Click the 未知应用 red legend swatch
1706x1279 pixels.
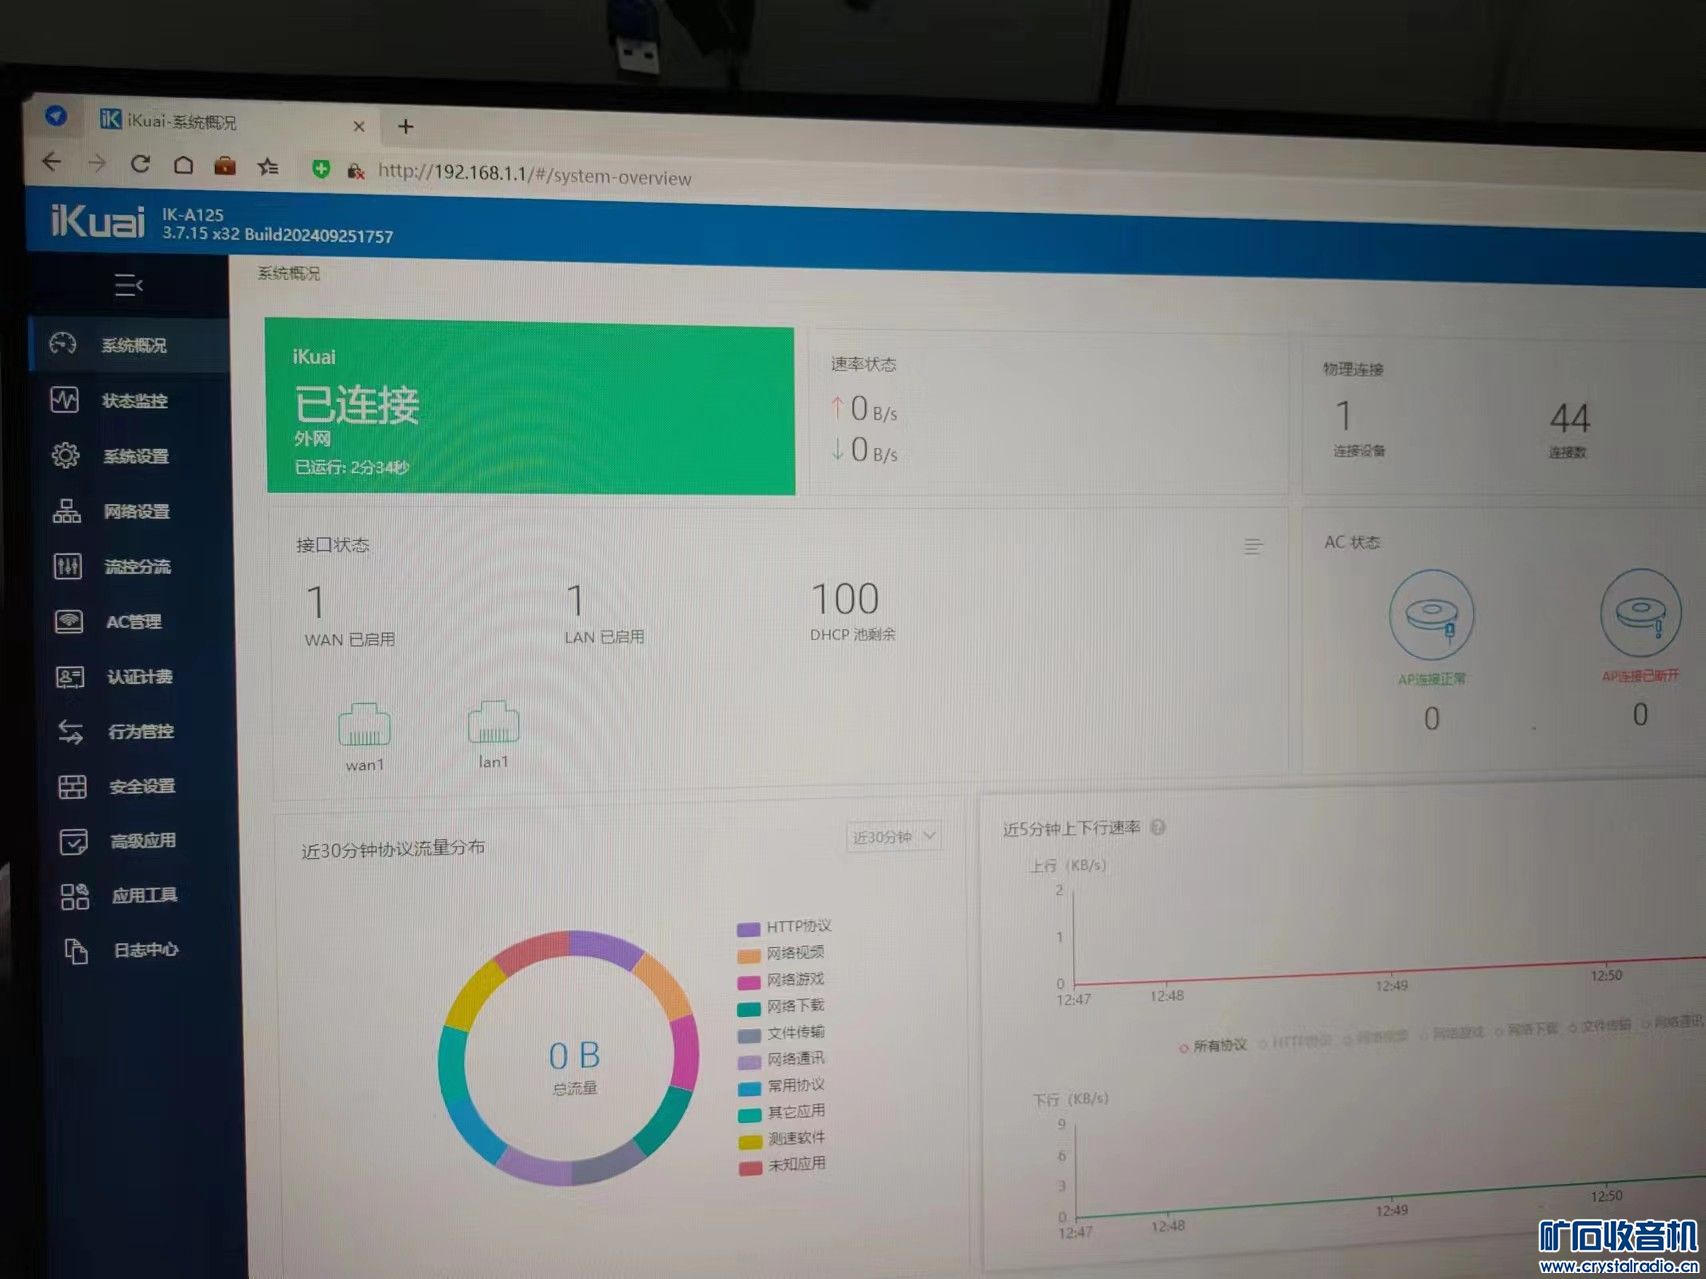point(751,1167)
